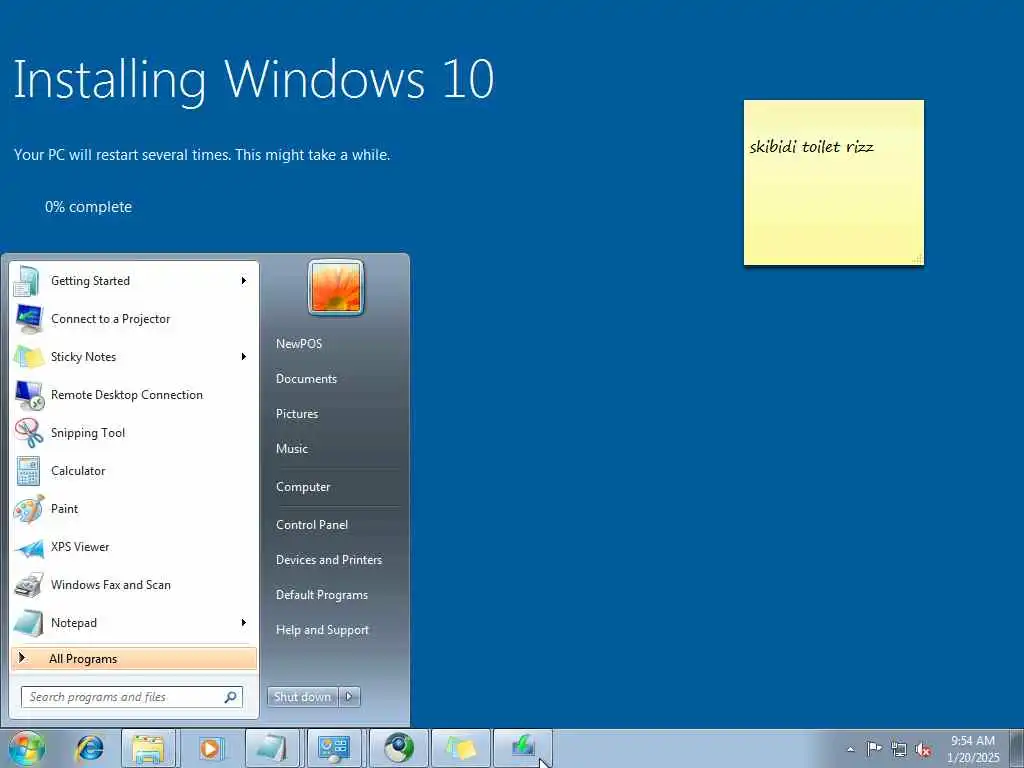The width and height of the screenshot is (1024, 768).
Task: Click the Shut down button
Action: (303, 697)
